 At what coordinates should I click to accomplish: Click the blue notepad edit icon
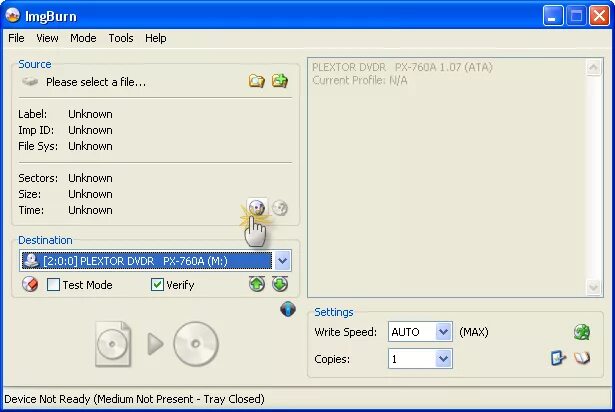point(558,358)
